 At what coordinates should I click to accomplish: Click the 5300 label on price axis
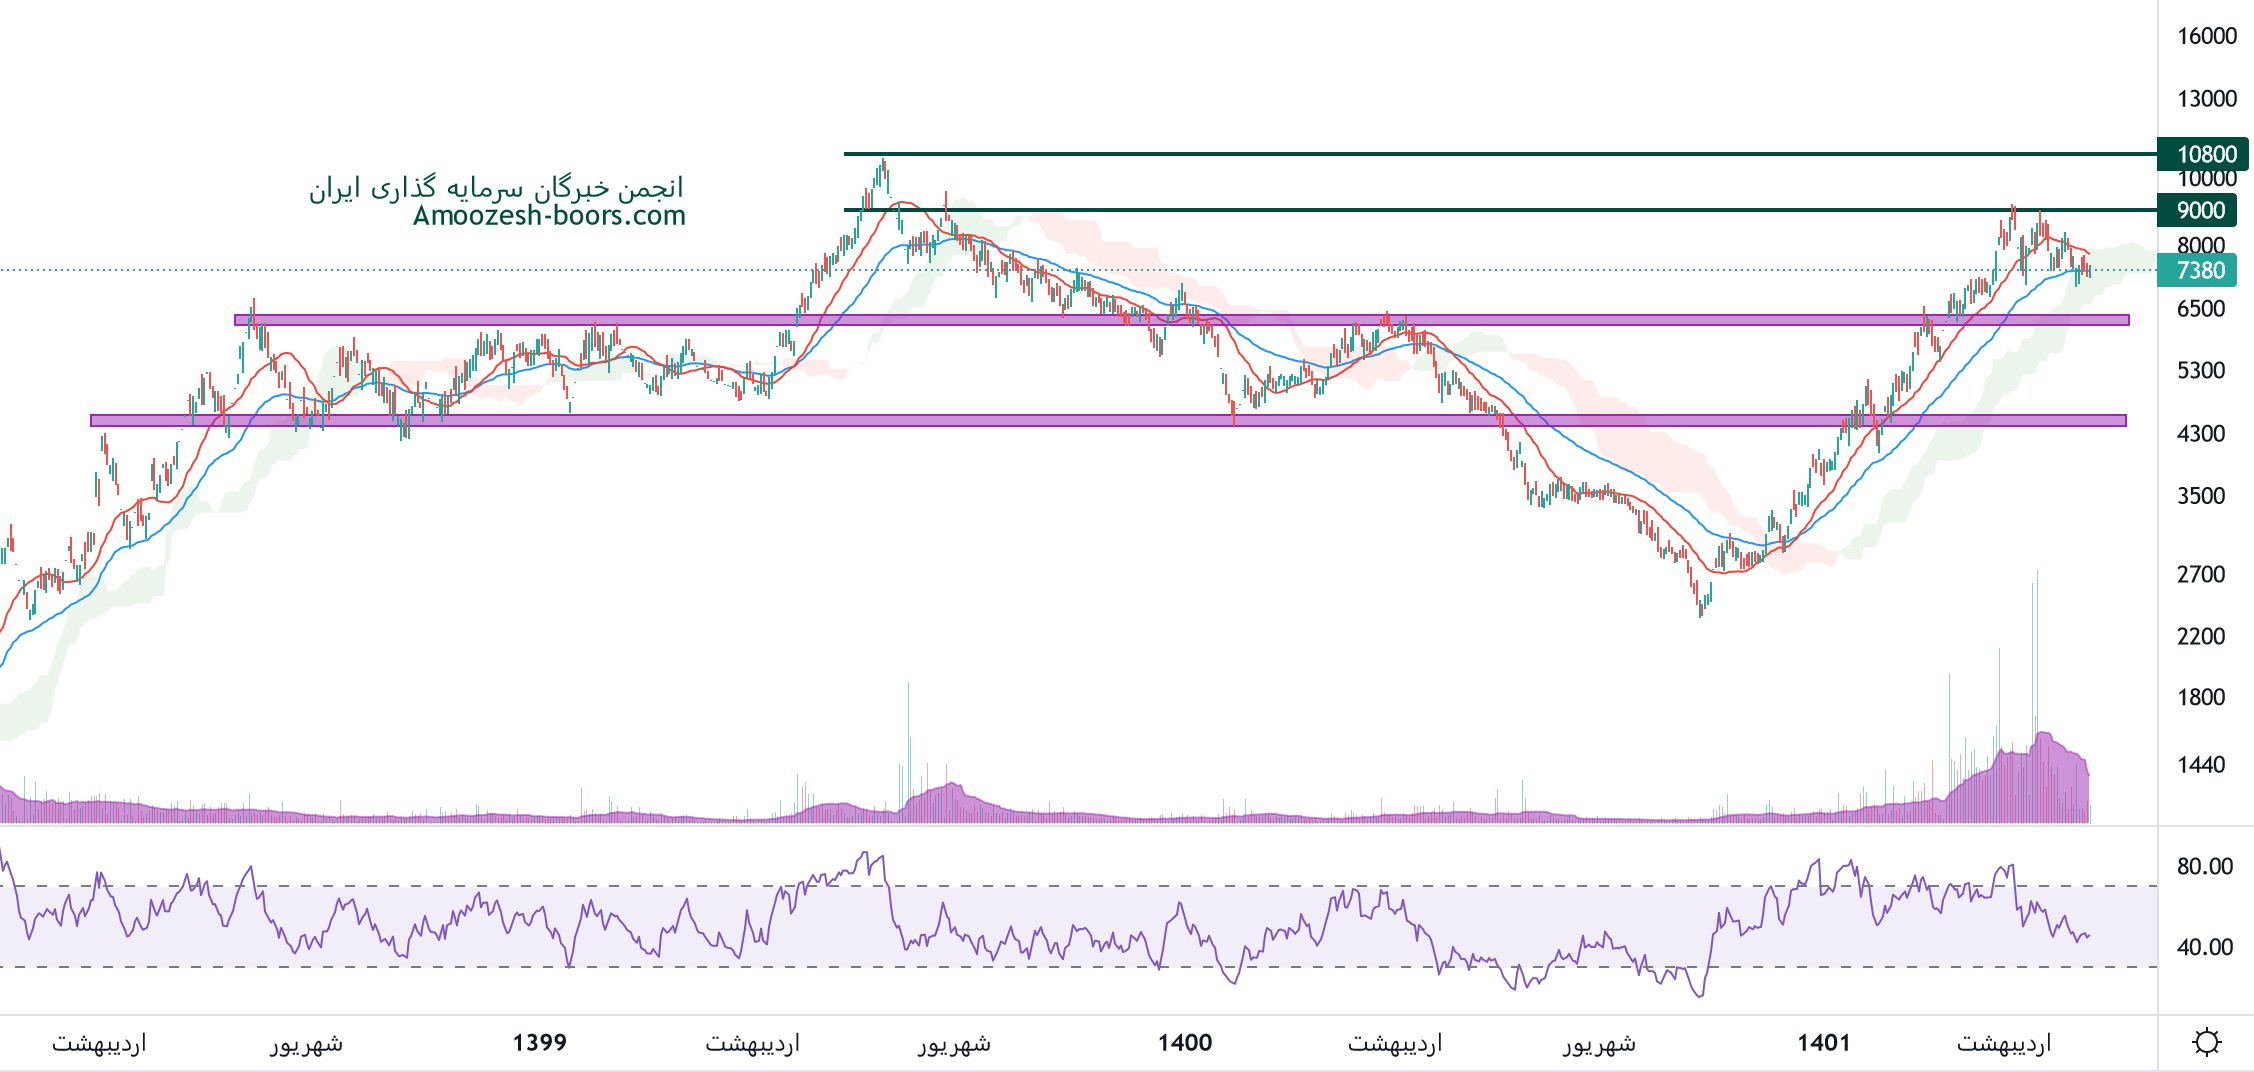[x=2200, y=371]
